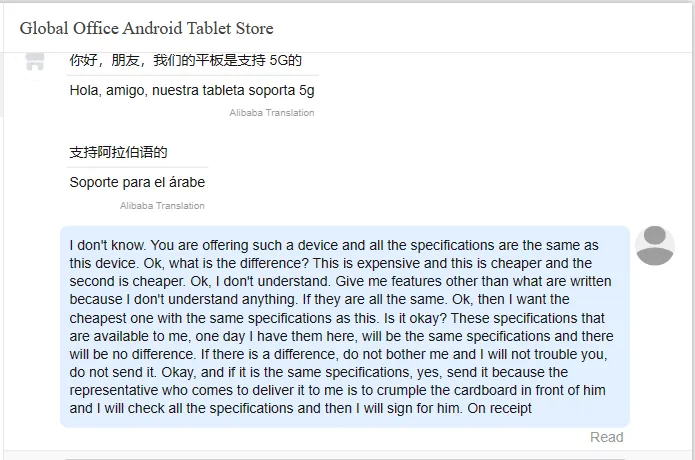Screen dimensions: 695x460
Task: Click the word 'Store' in the header title
Action: [254, 28]
